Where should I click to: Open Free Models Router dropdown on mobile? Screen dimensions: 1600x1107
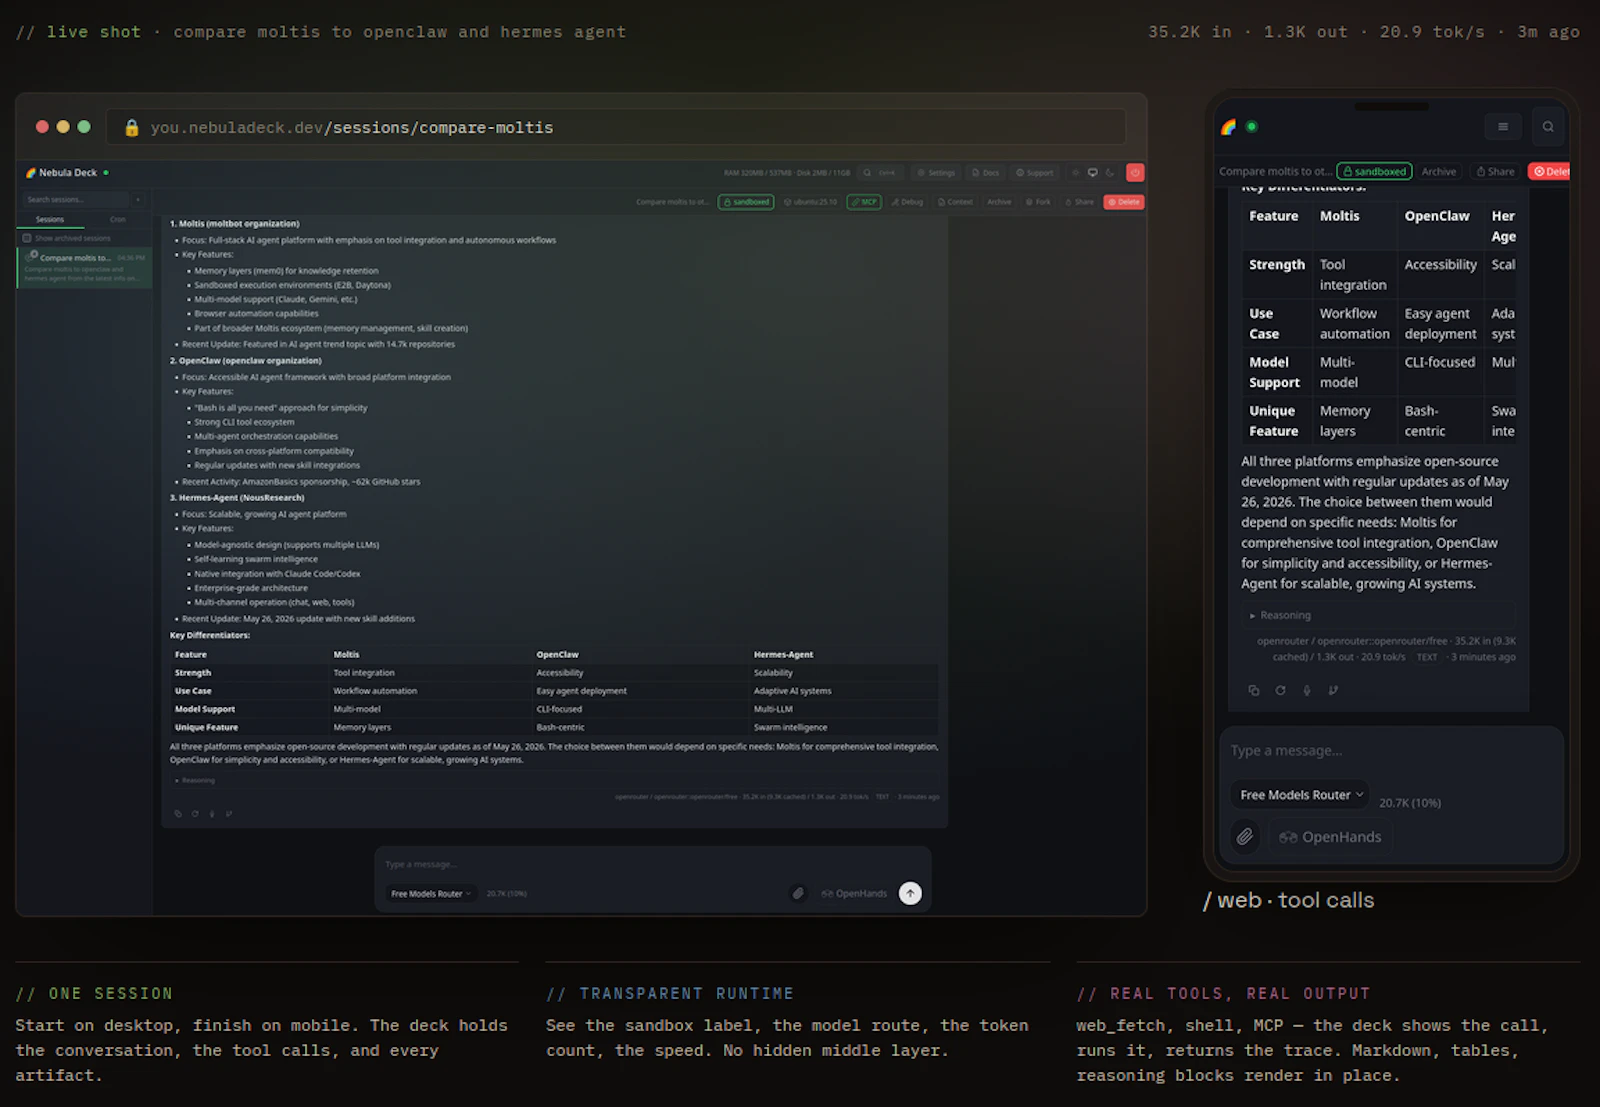click(x=1301, y=795)
